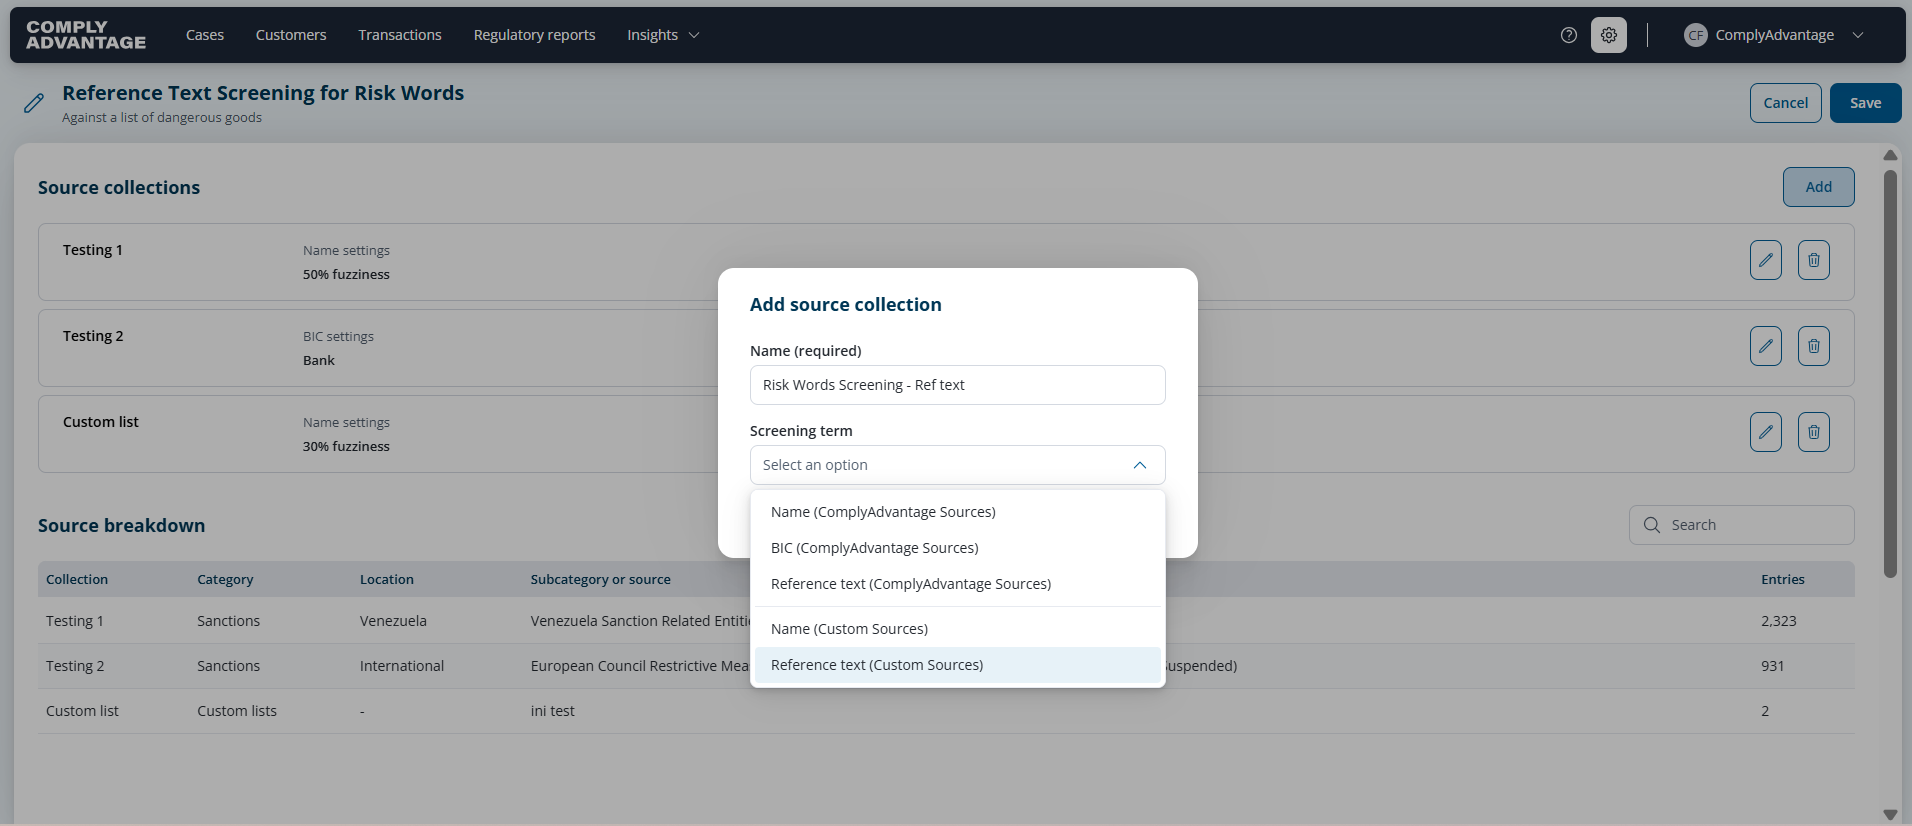This screenshot has width=1912, height=826.
Task: Select the Venezuela location cell
Action: coord(393,621)
